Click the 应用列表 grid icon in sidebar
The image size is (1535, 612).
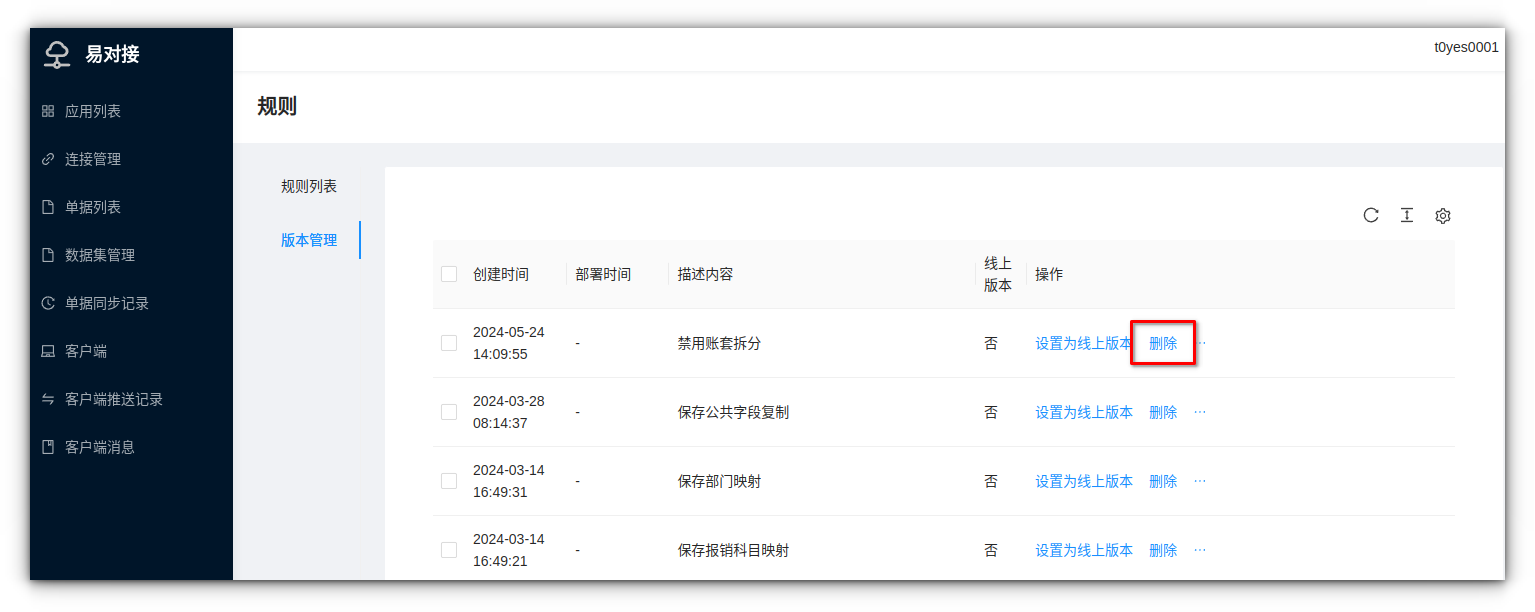(48, 111)
